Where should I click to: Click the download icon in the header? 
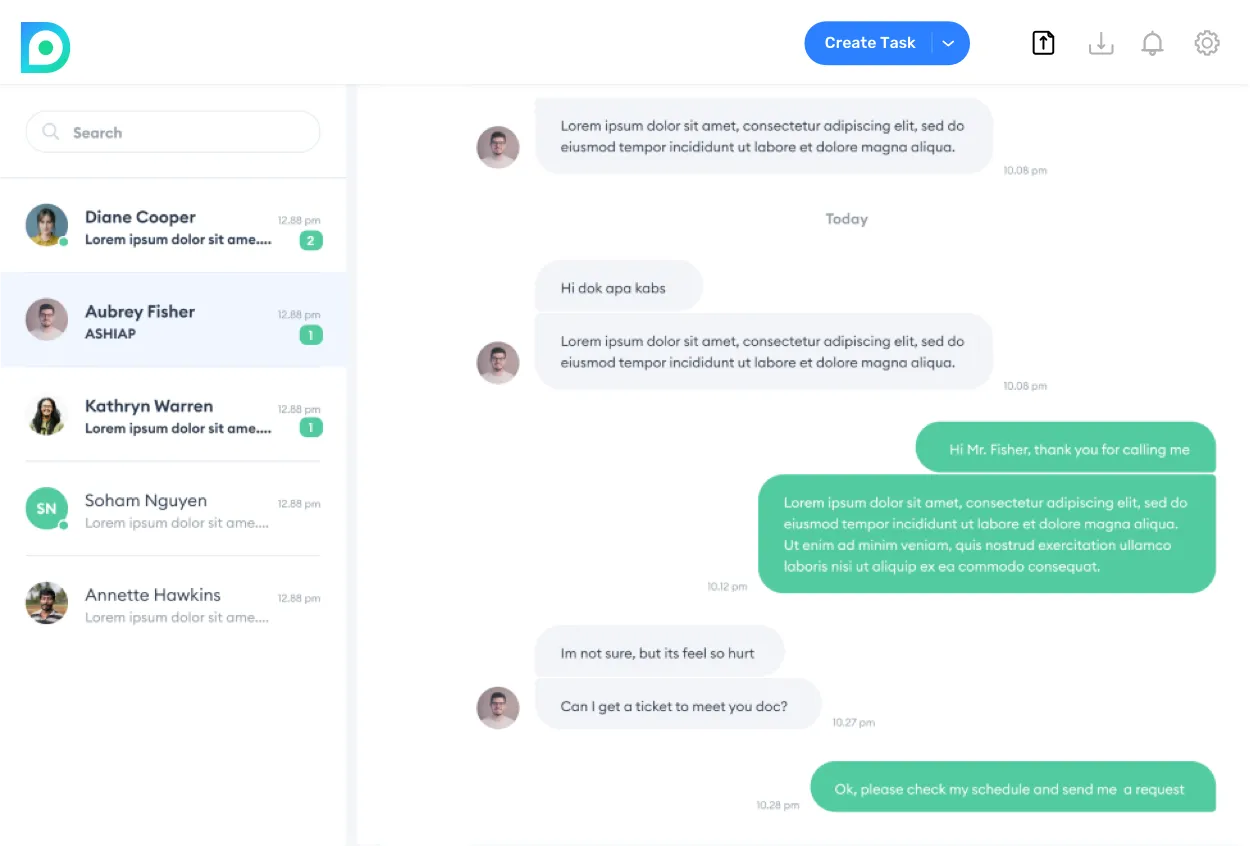tap(1100, 43)
